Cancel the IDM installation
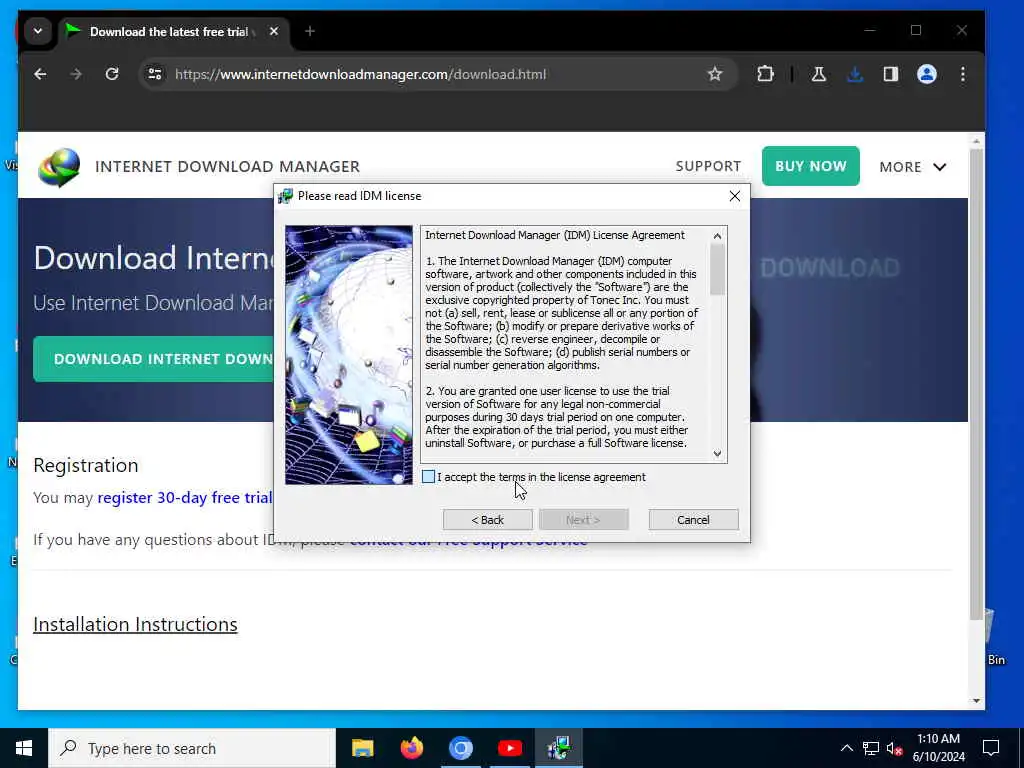The image size is (1024, 768). click(693, 520)
